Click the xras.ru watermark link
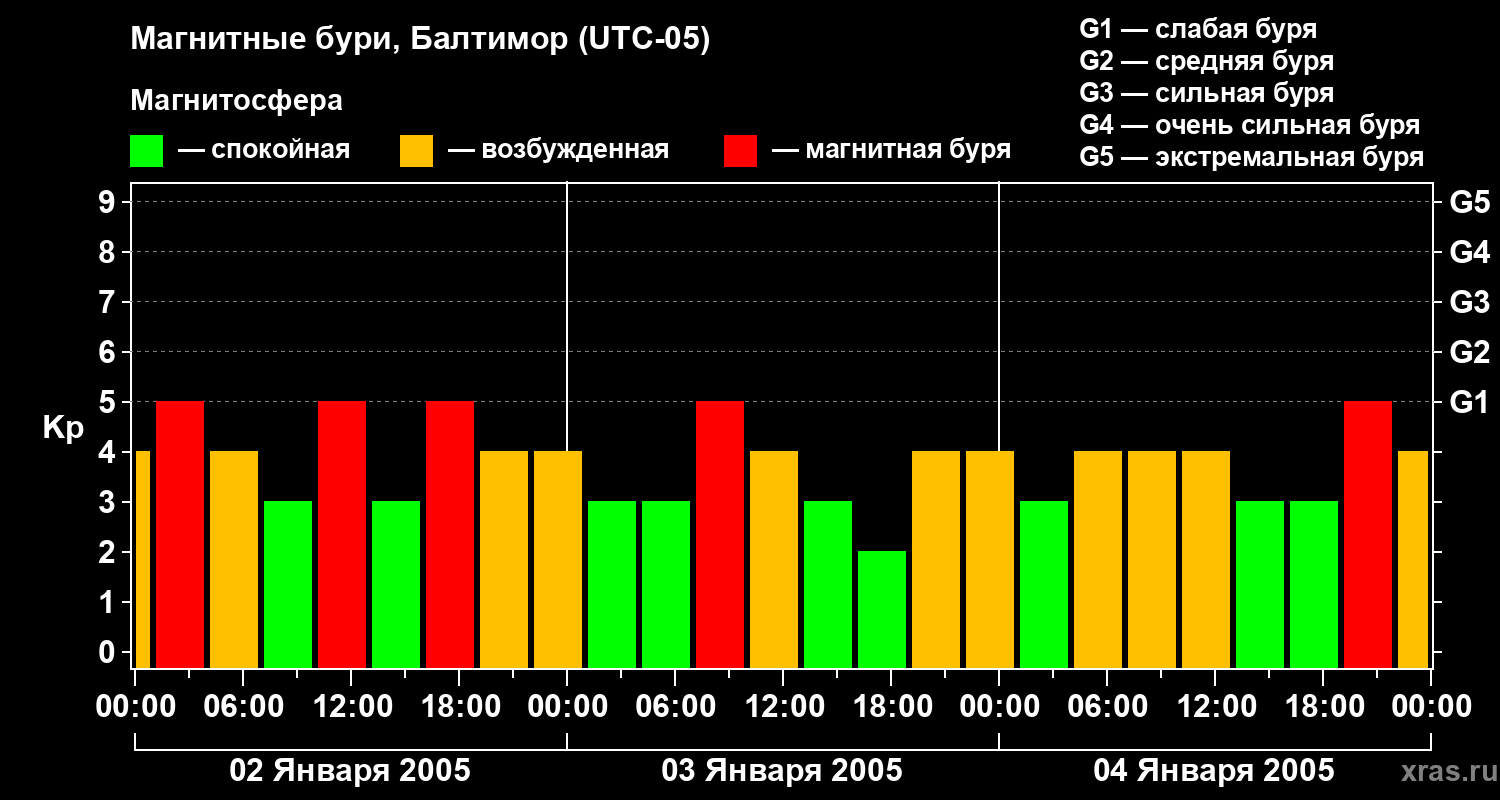 [1444, 771]
